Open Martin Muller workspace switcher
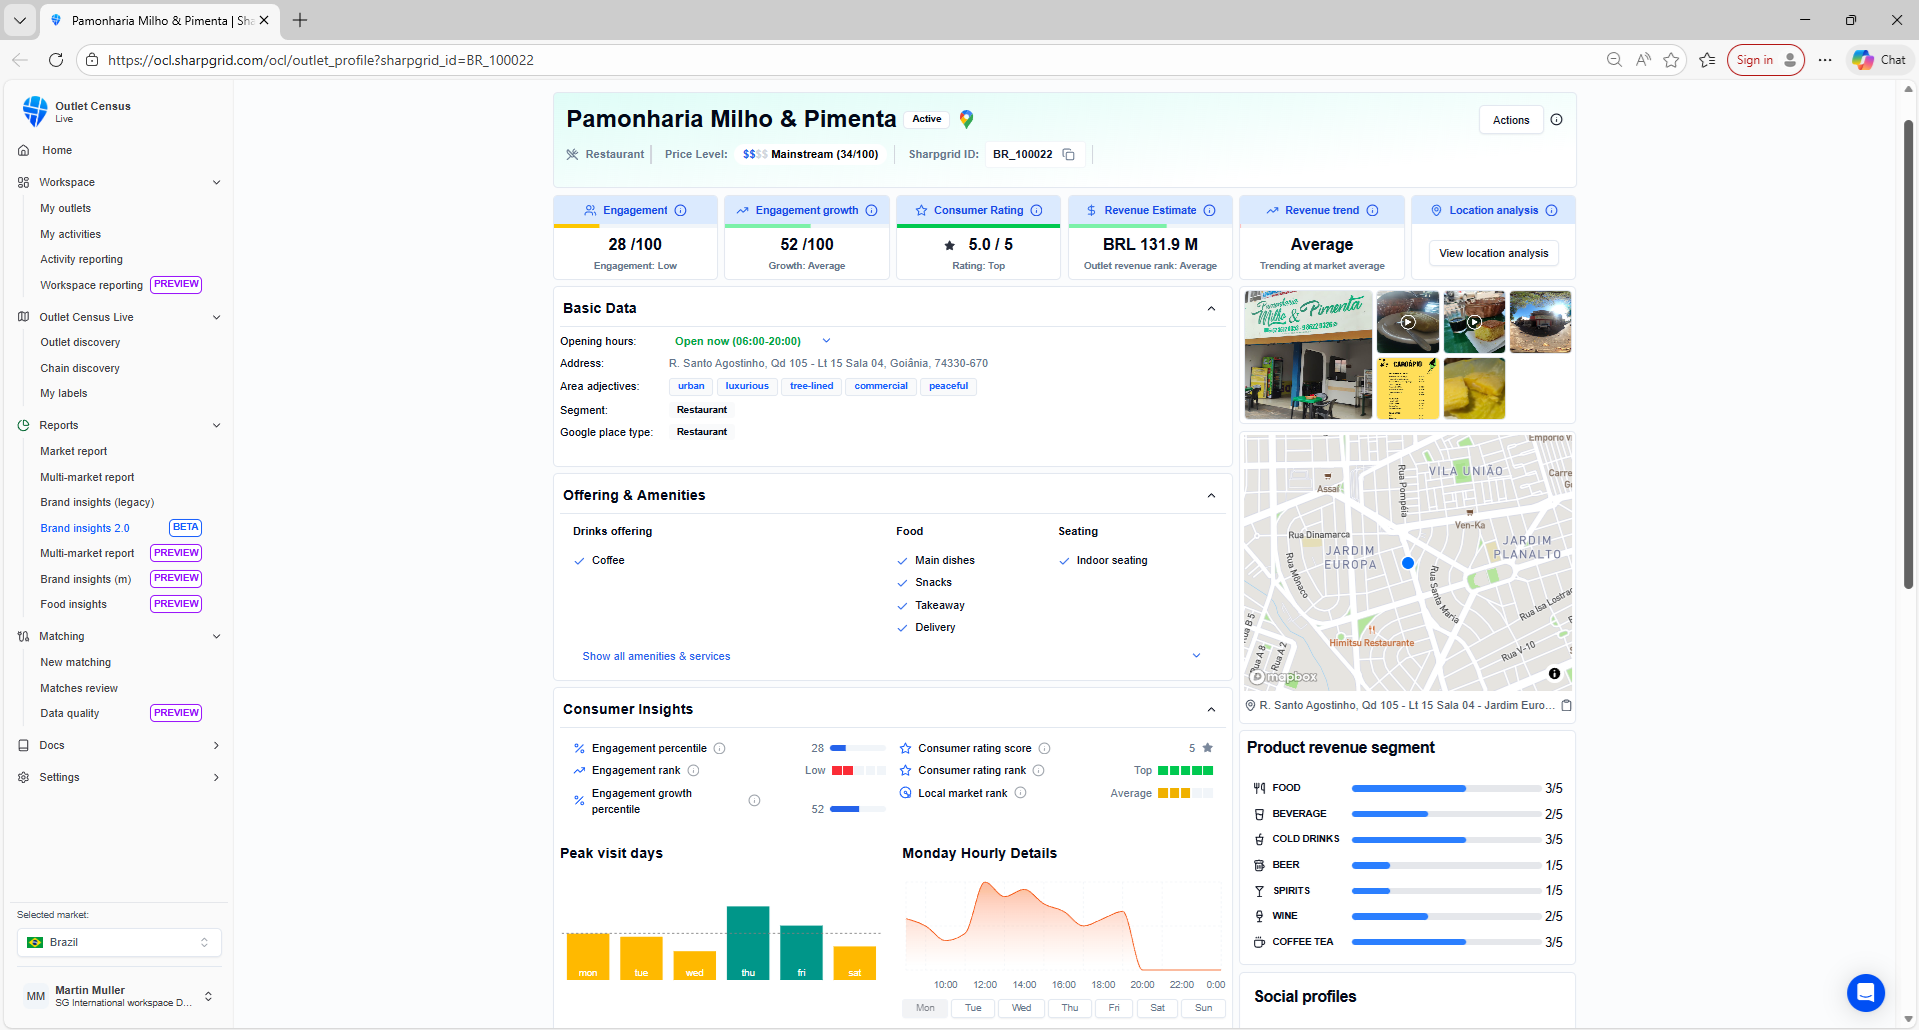Image resolution: width=1919 pixels, height=1031 pixels. (119, 996)
